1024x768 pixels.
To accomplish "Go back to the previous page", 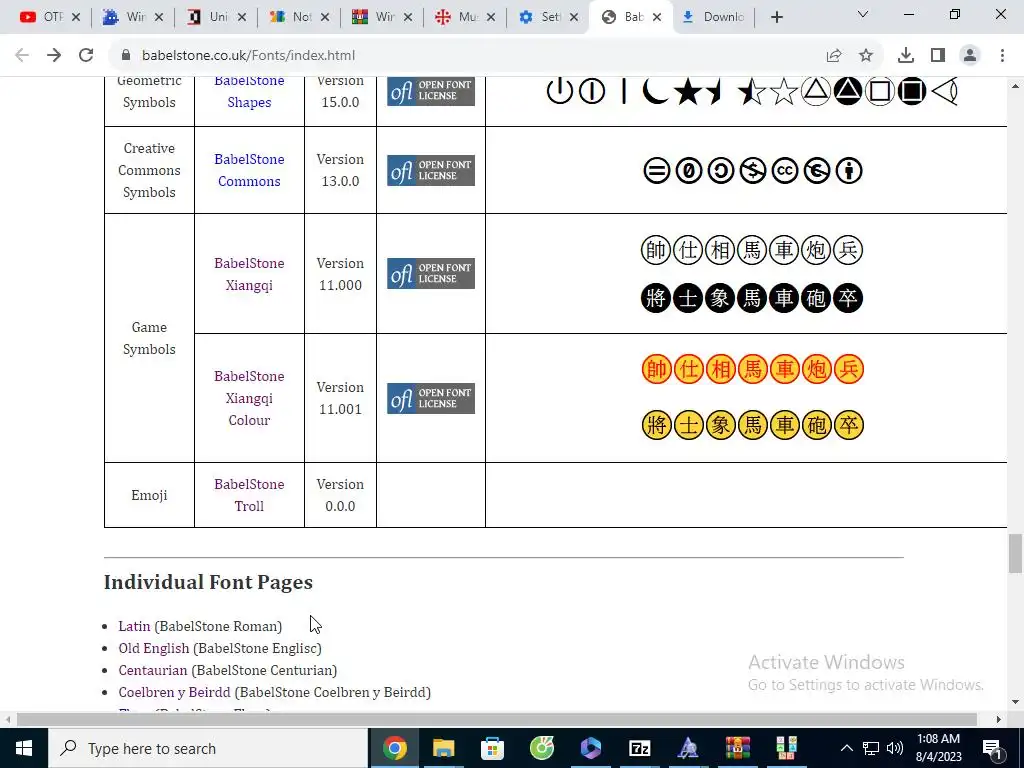I will [x=22, y=56].
